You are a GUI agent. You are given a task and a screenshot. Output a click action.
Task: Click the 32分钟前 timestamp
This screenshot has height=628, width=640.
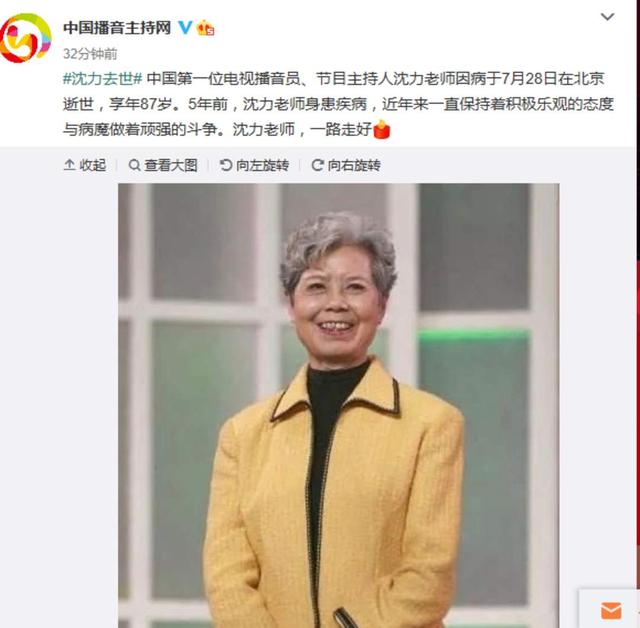pos(90,54)
